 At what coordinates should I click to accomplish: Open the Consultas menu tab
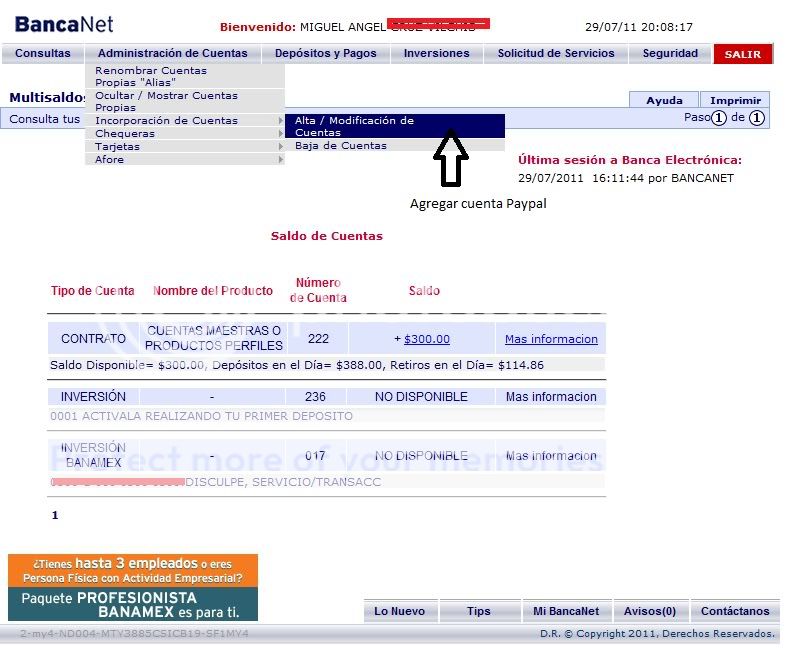pos(42,53)
